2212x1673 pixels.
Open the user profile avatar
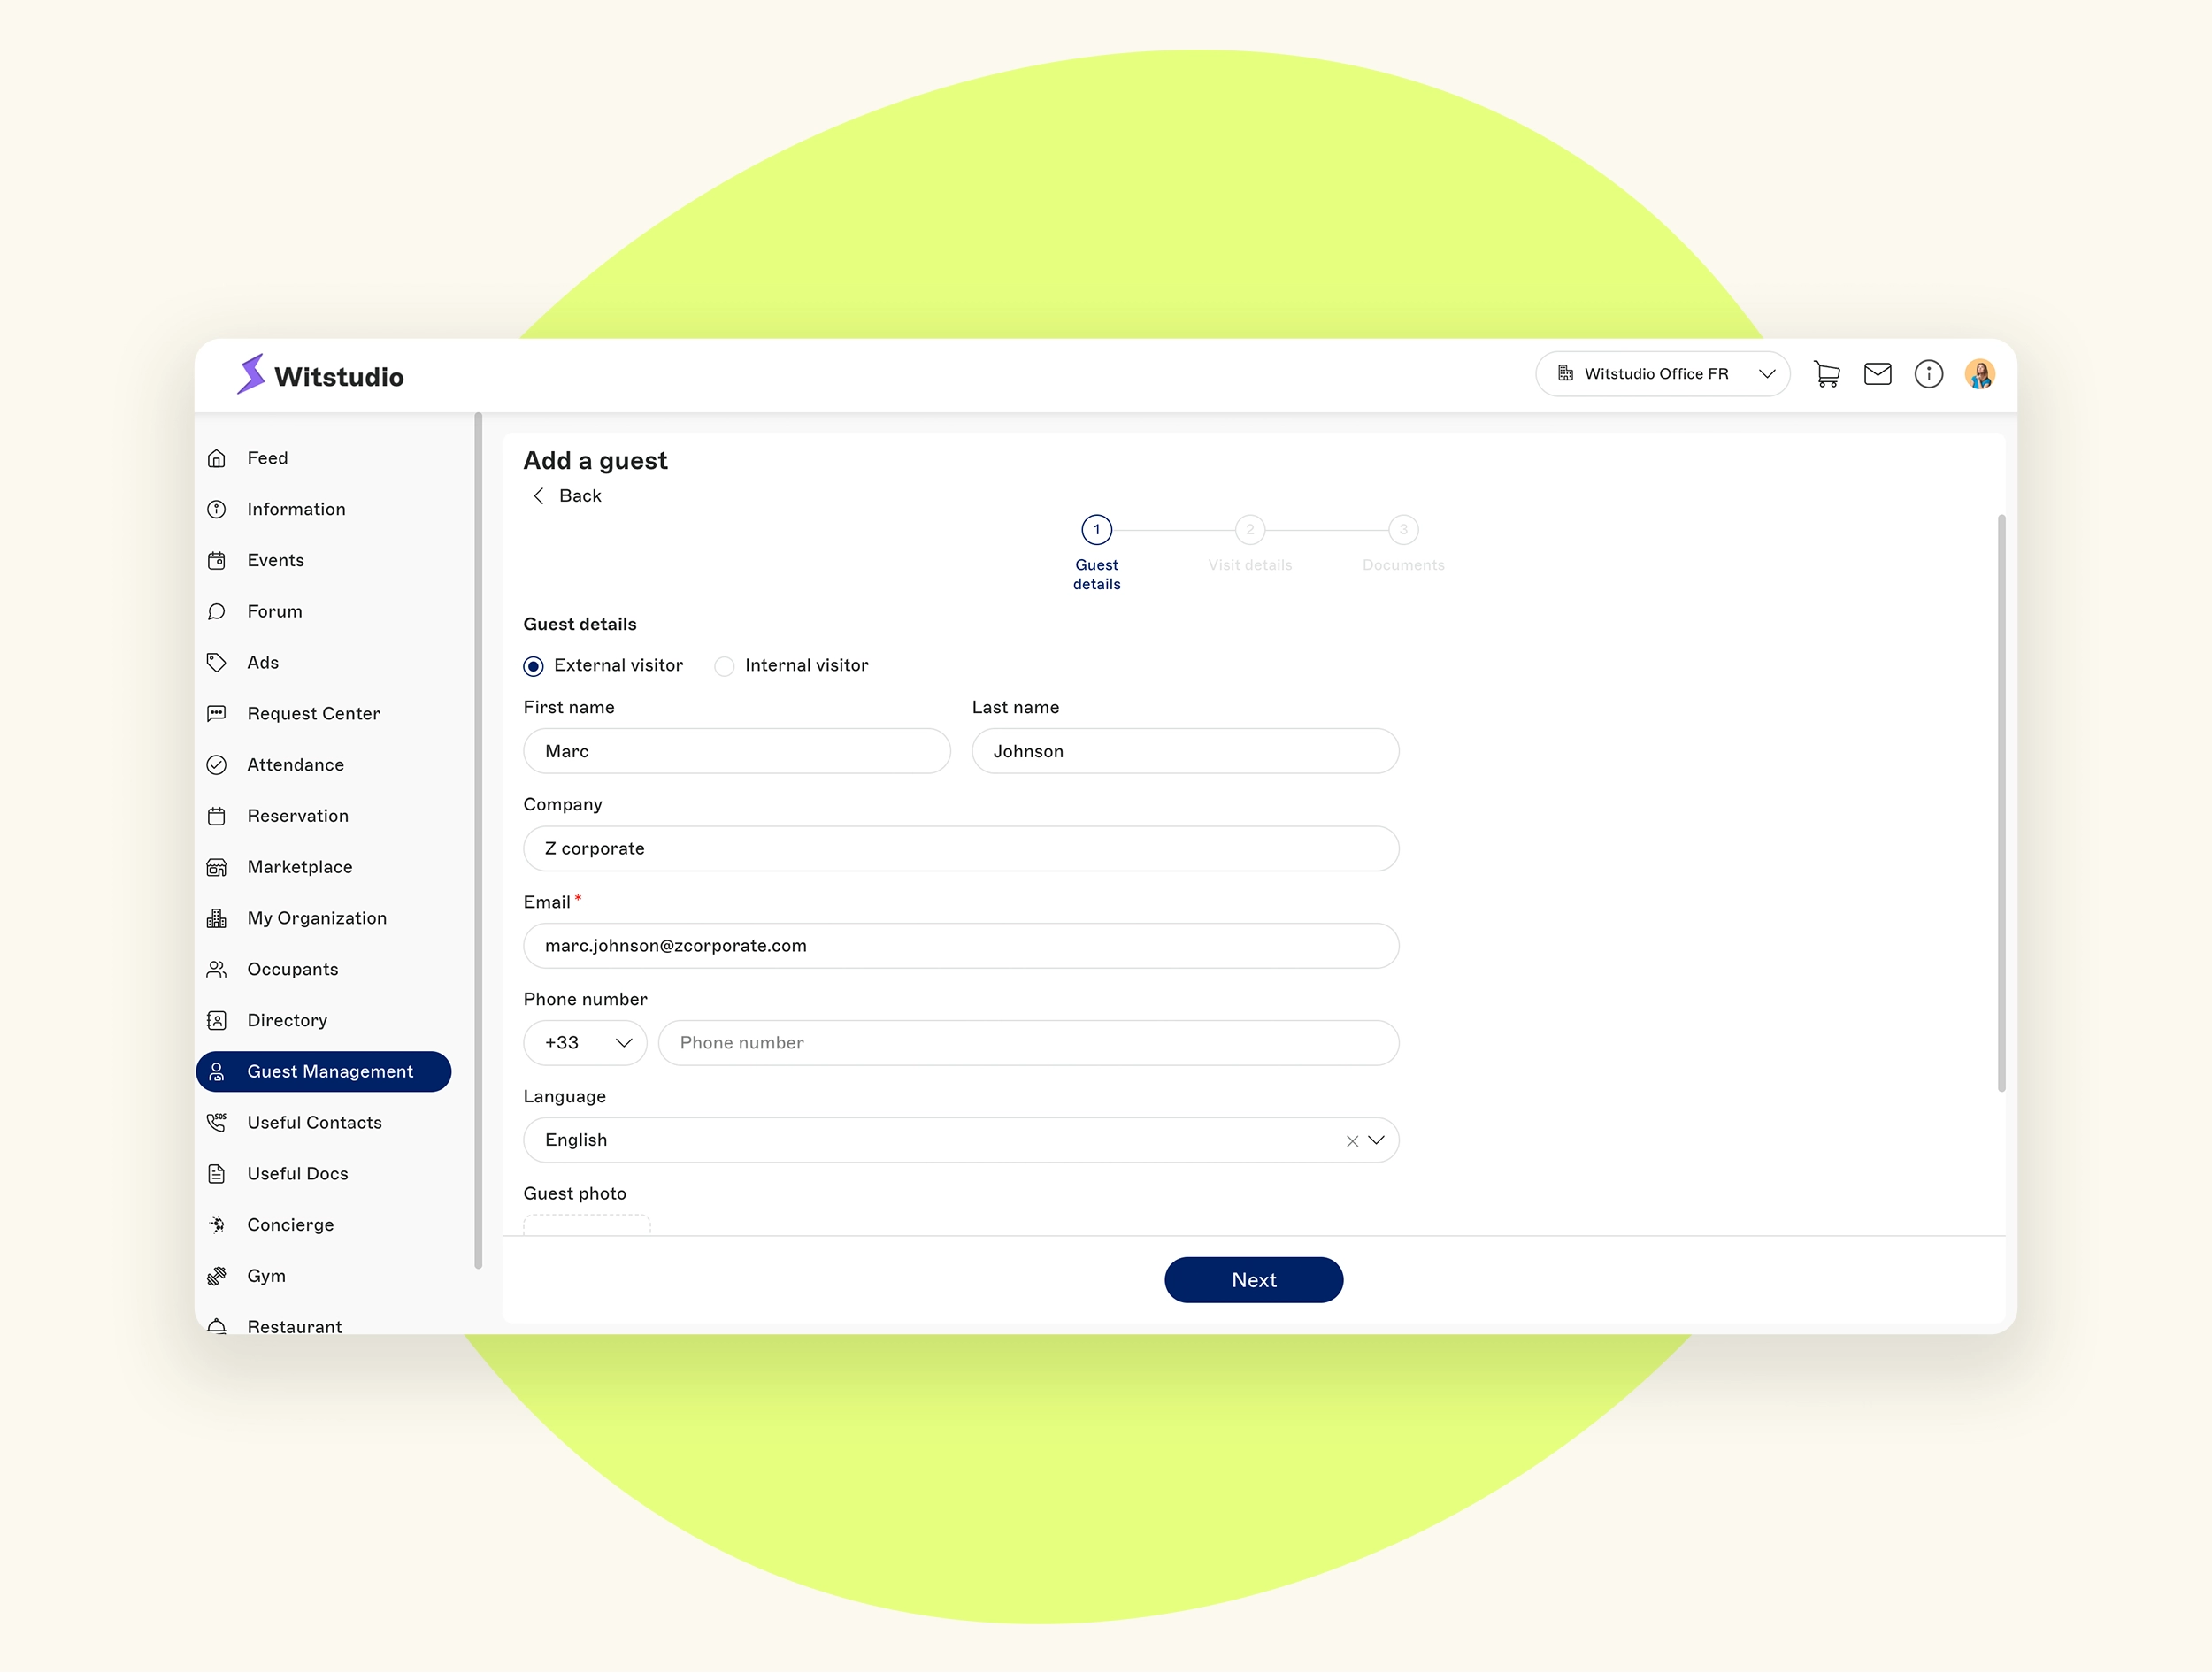(1979, 374)
